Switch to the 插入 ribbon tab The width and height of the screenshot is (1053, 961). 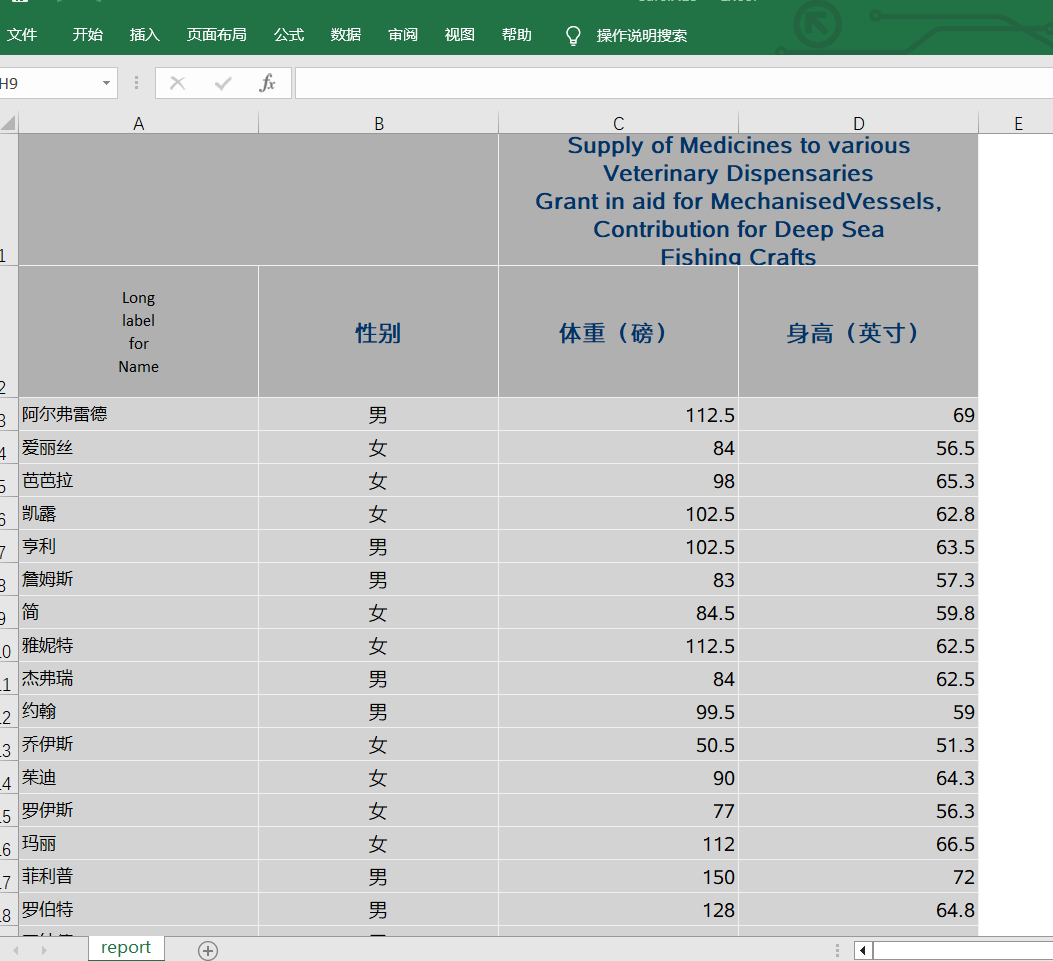[x=144, y=35]
